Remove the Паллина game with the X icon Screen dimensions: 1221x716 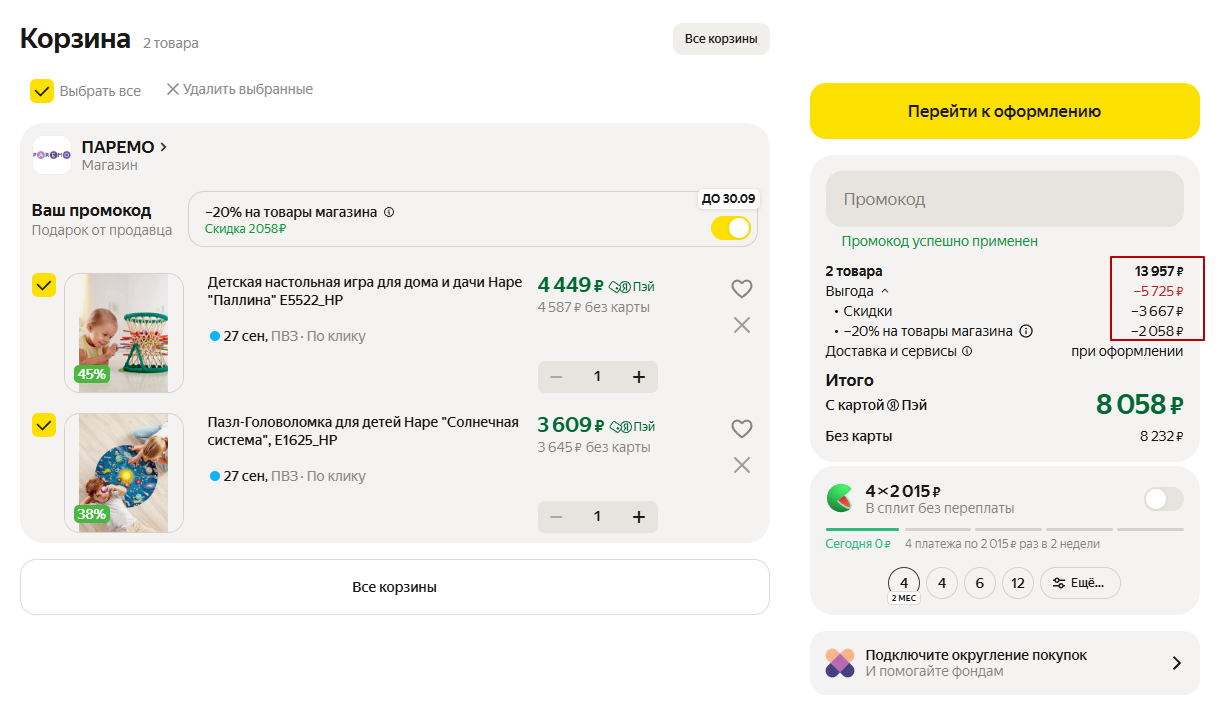[741, 325]
